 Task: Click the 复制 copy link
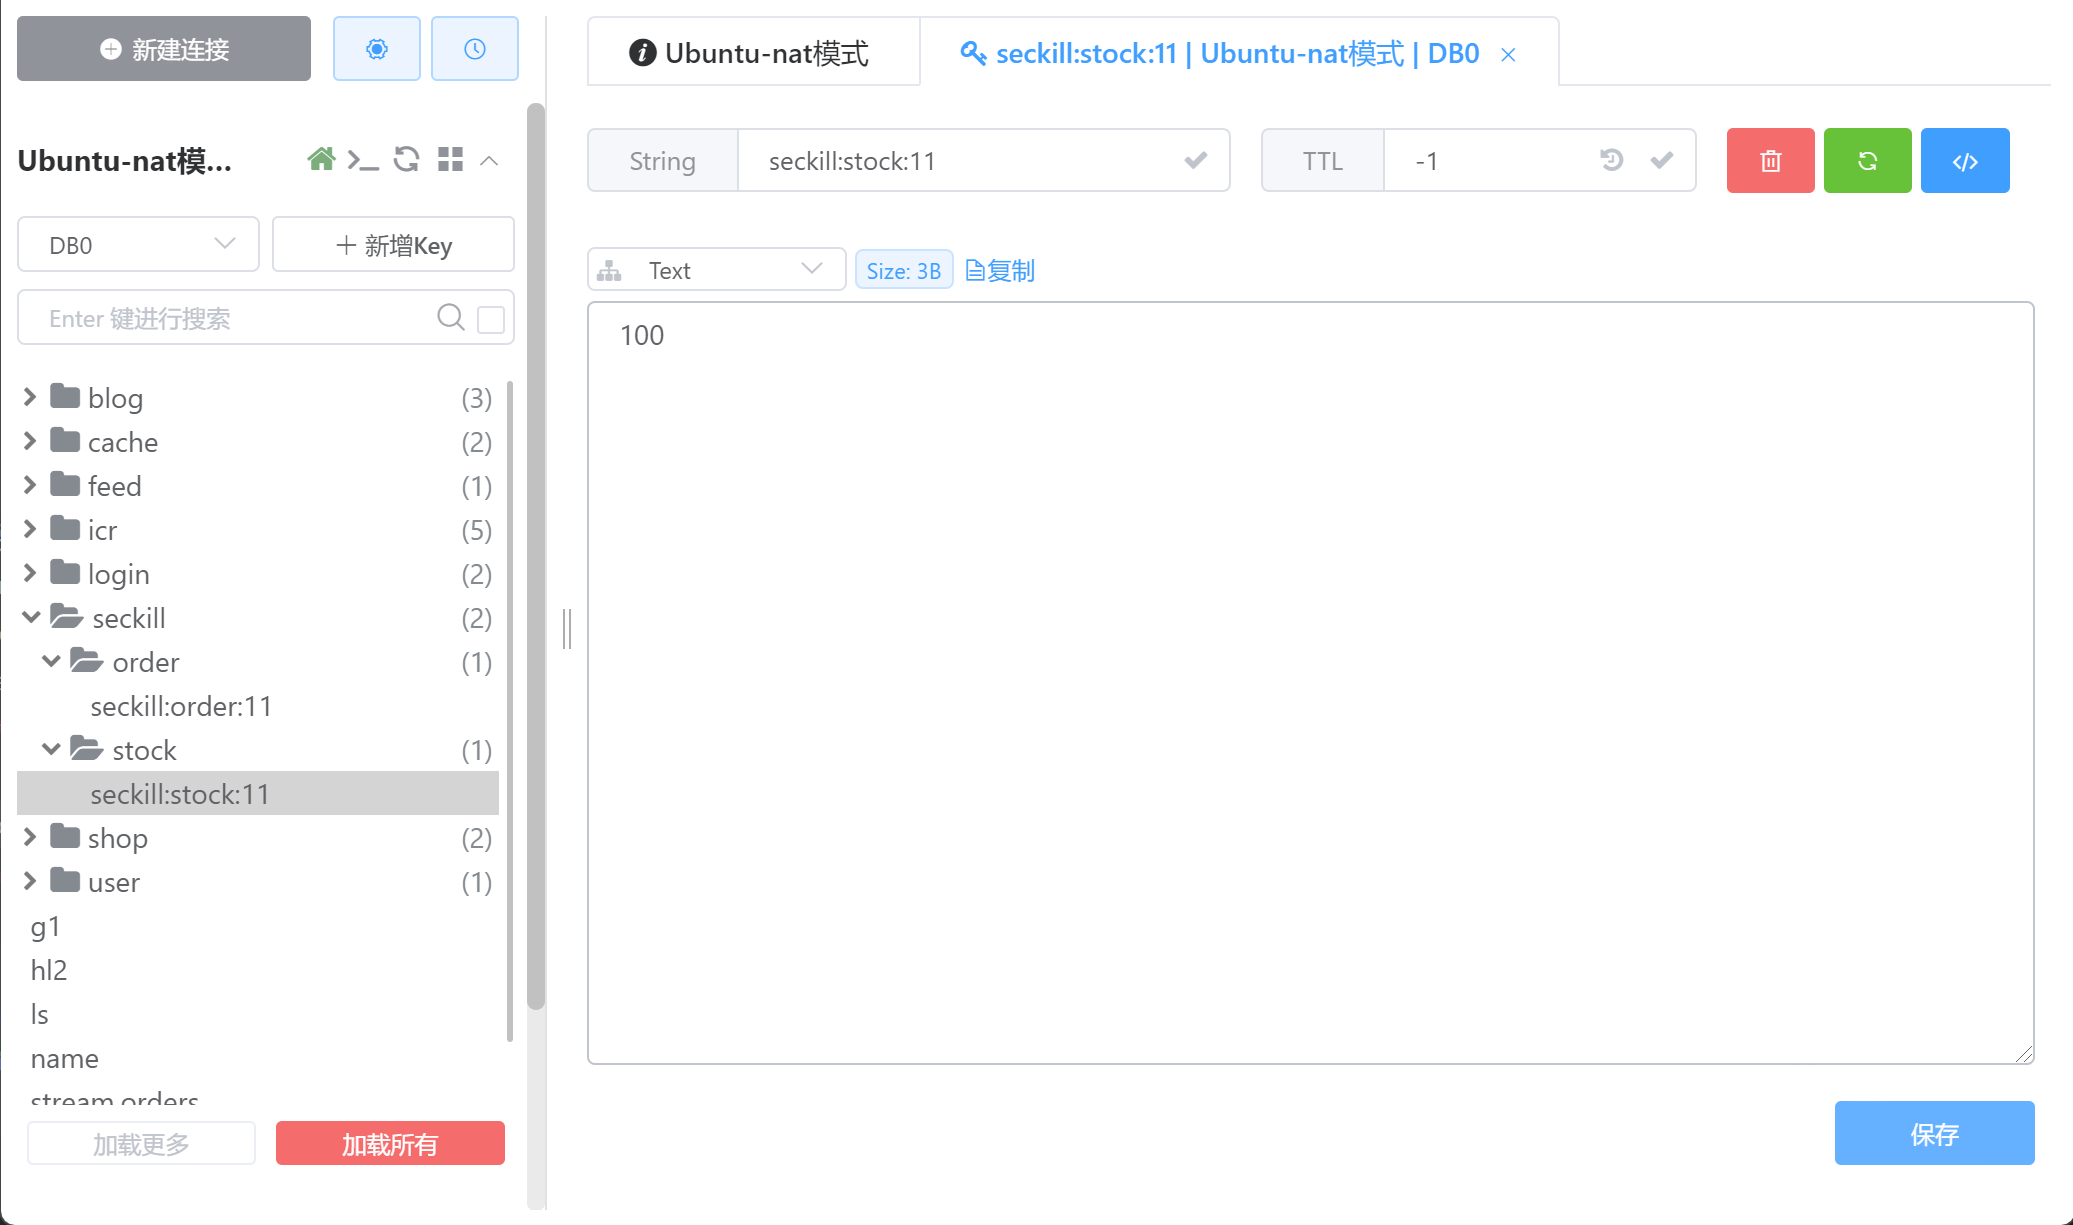point(1000,270)
